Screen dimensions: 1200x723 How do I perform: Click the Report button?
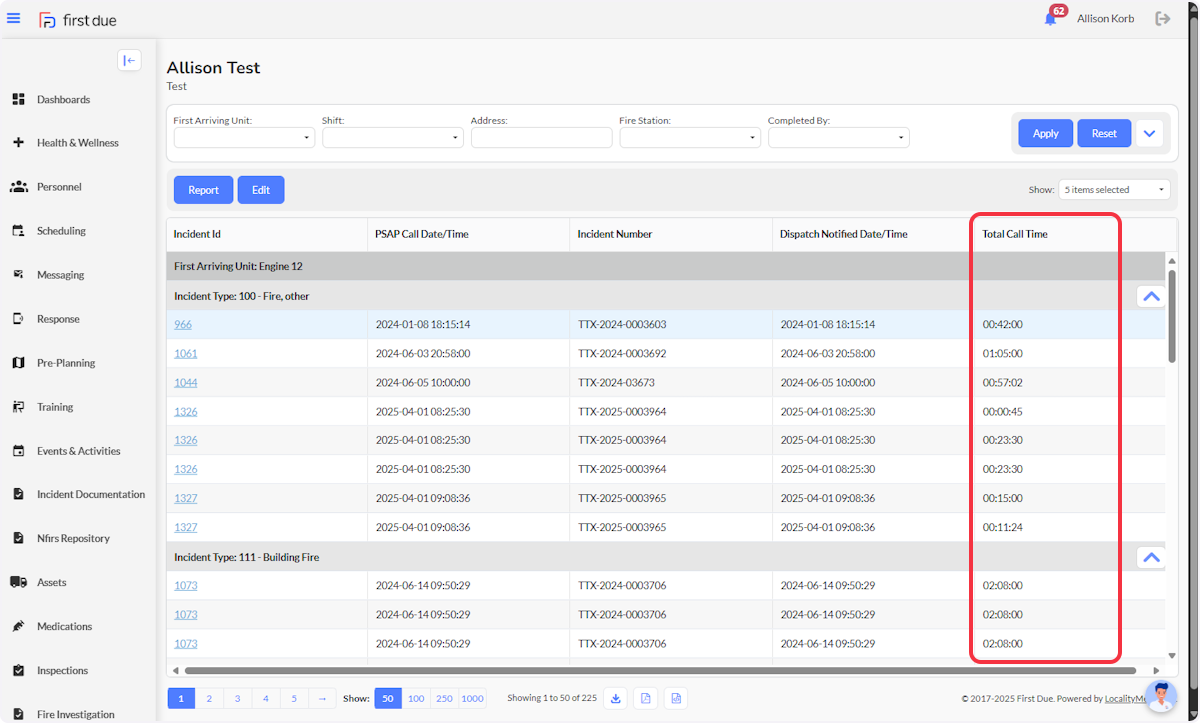(203, 190)
